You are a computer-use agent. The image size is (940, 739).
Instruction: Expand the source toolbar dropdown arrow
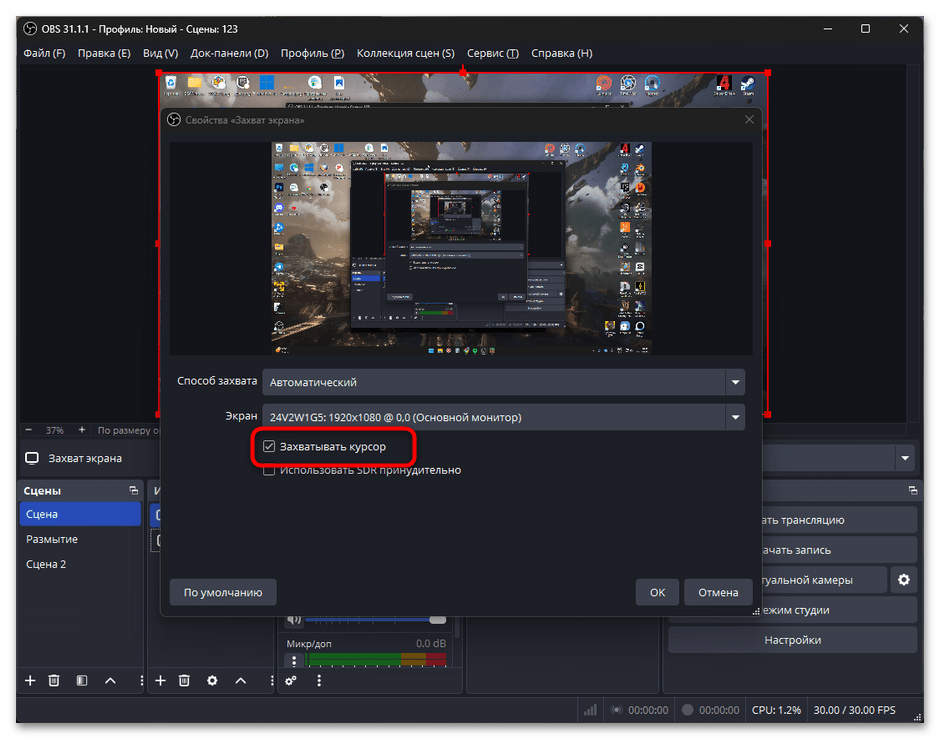click(x=905, y=458)
